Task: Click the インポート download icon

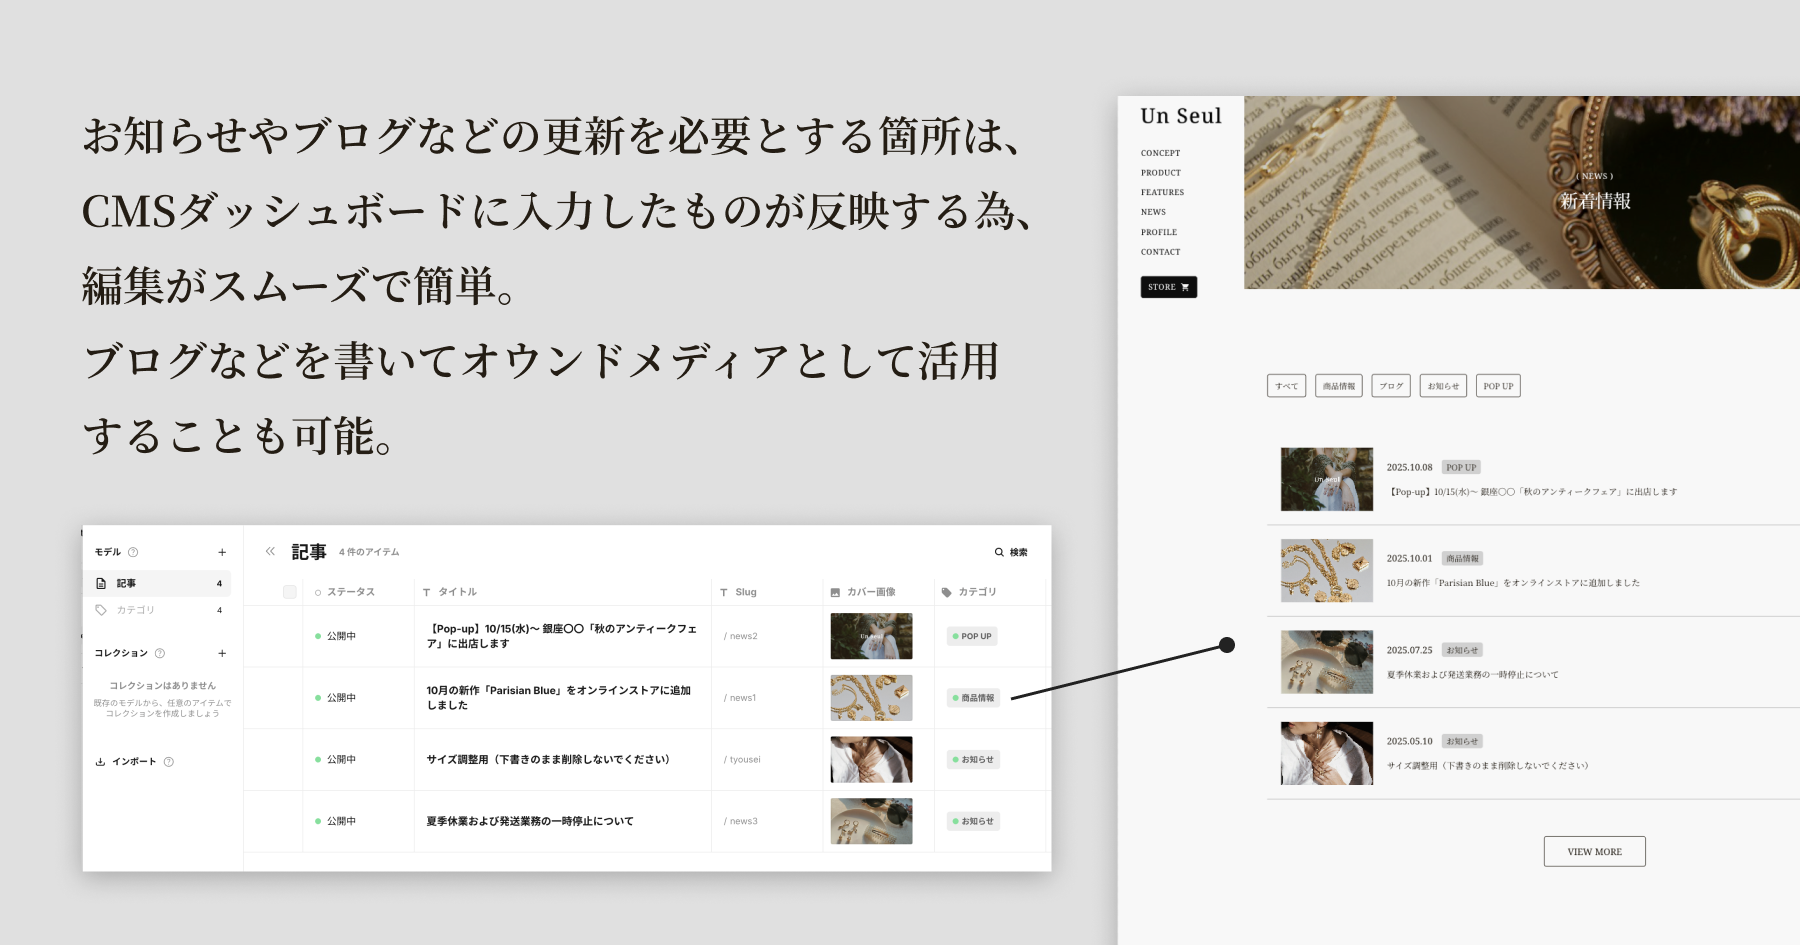Action: (100, 762)
